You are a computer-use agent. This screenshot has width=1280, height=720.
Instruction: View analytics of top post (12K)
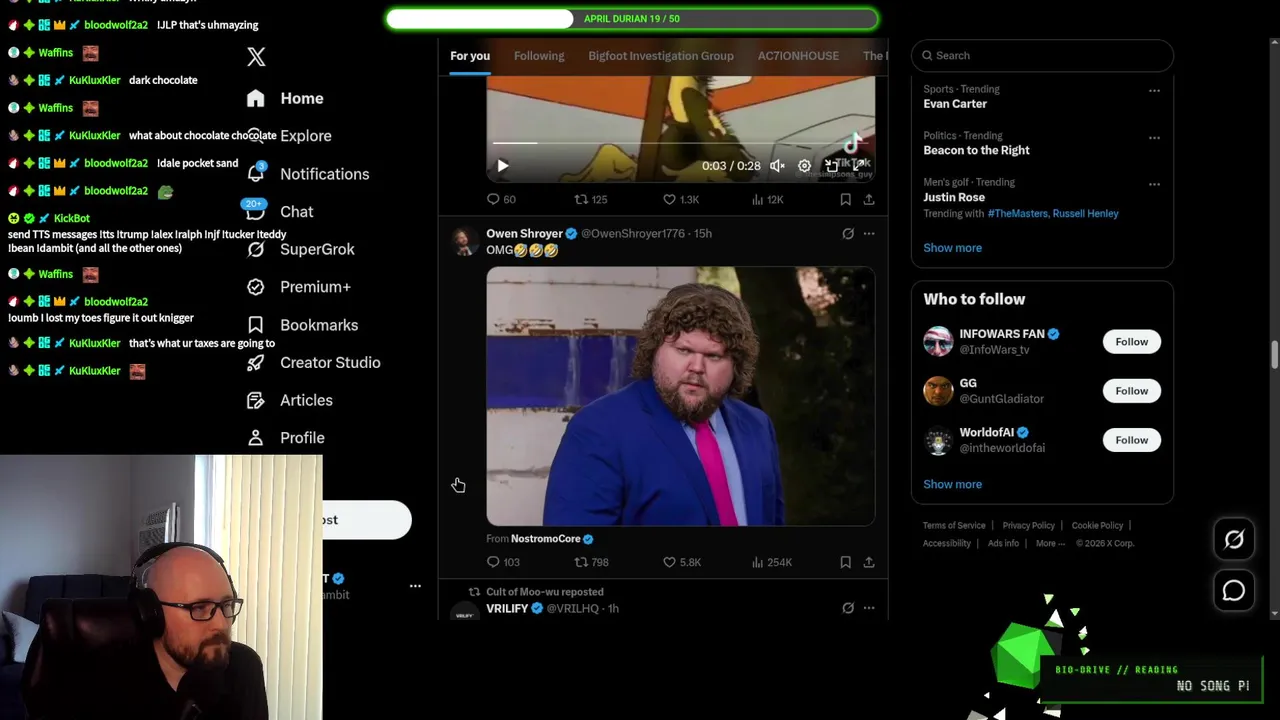coord(766,199)
